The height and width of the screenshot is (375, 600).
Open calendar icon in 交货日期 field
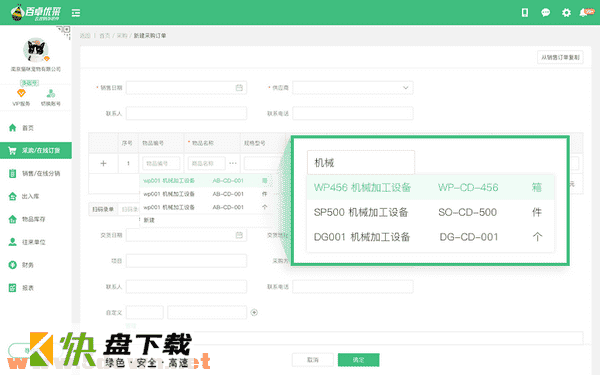pyautogui.click(x=239, y=235)
